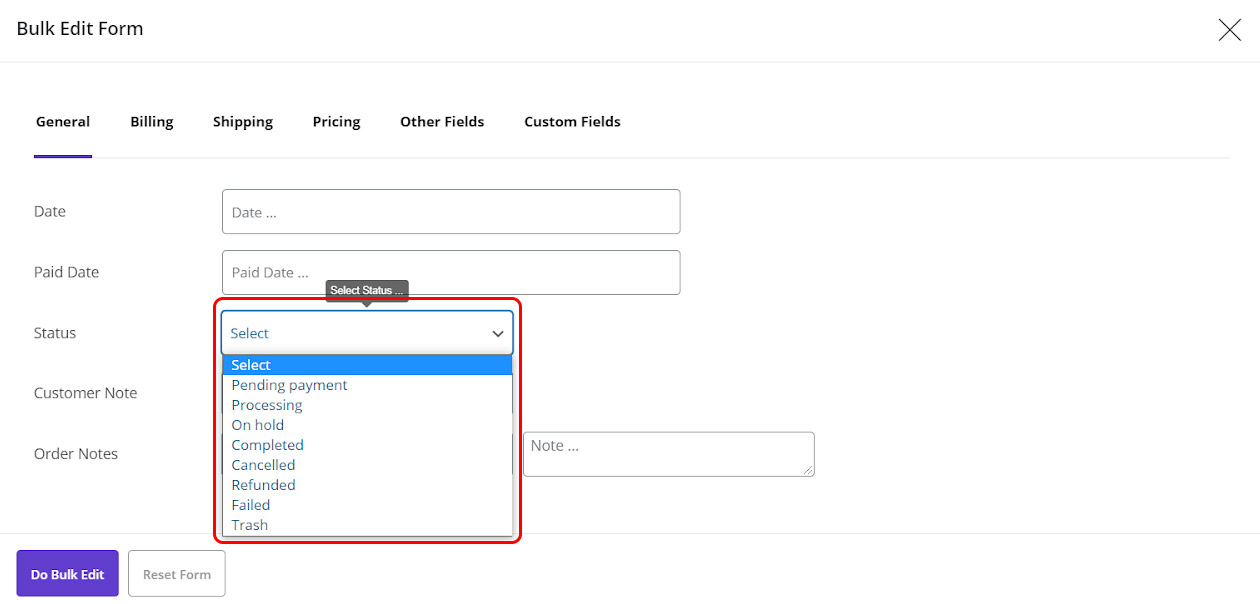
Task: Select Cancelled in the status list
Action: coord(264,465)
